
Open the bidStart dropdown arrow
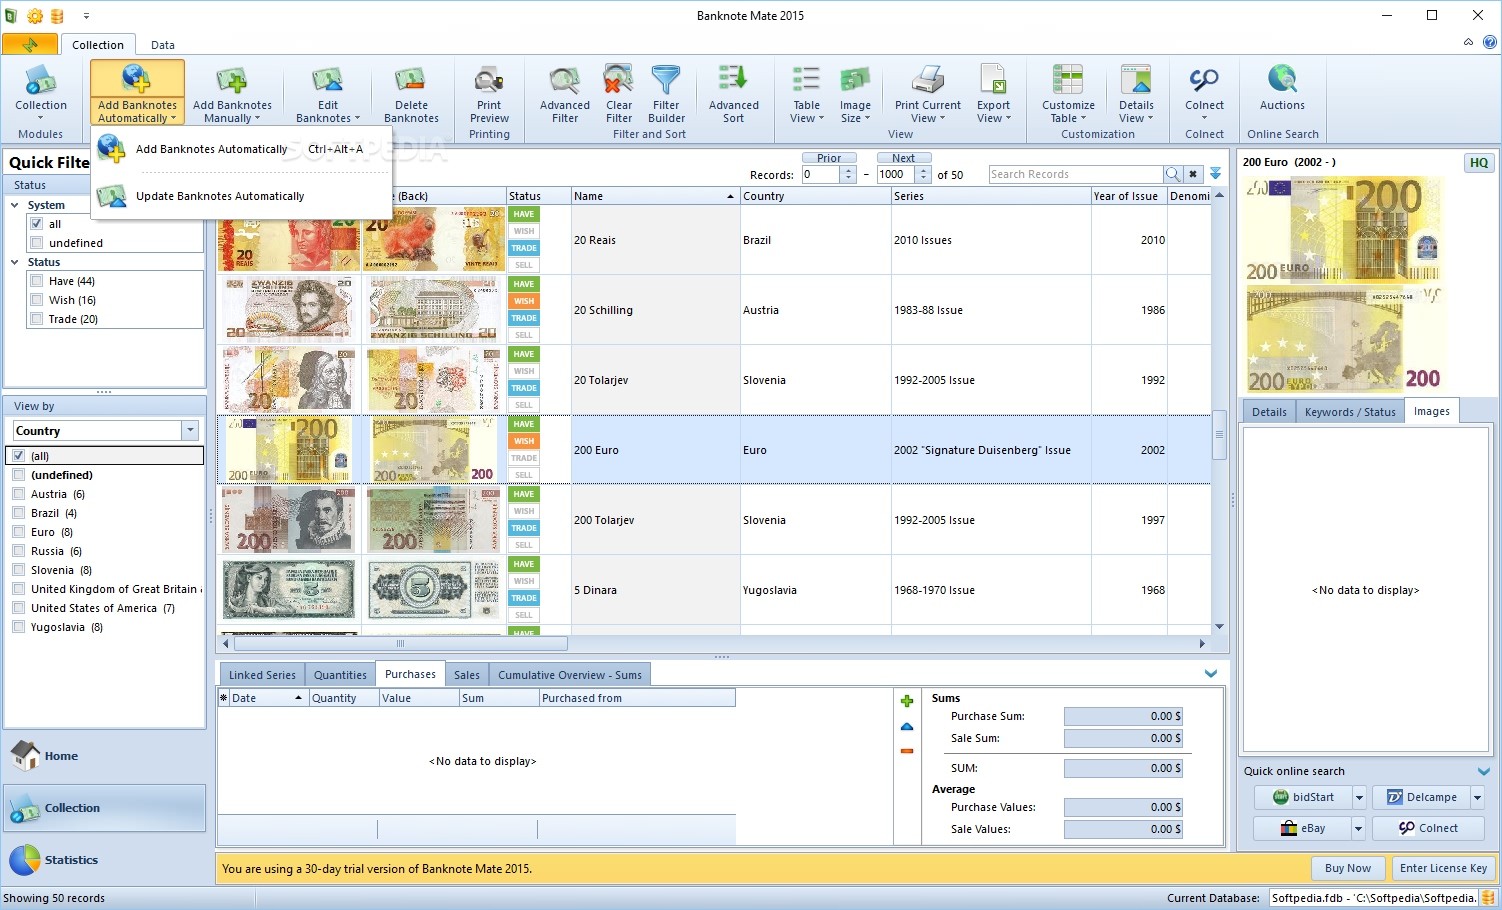pyautogui.click(x=1358, y=797)
